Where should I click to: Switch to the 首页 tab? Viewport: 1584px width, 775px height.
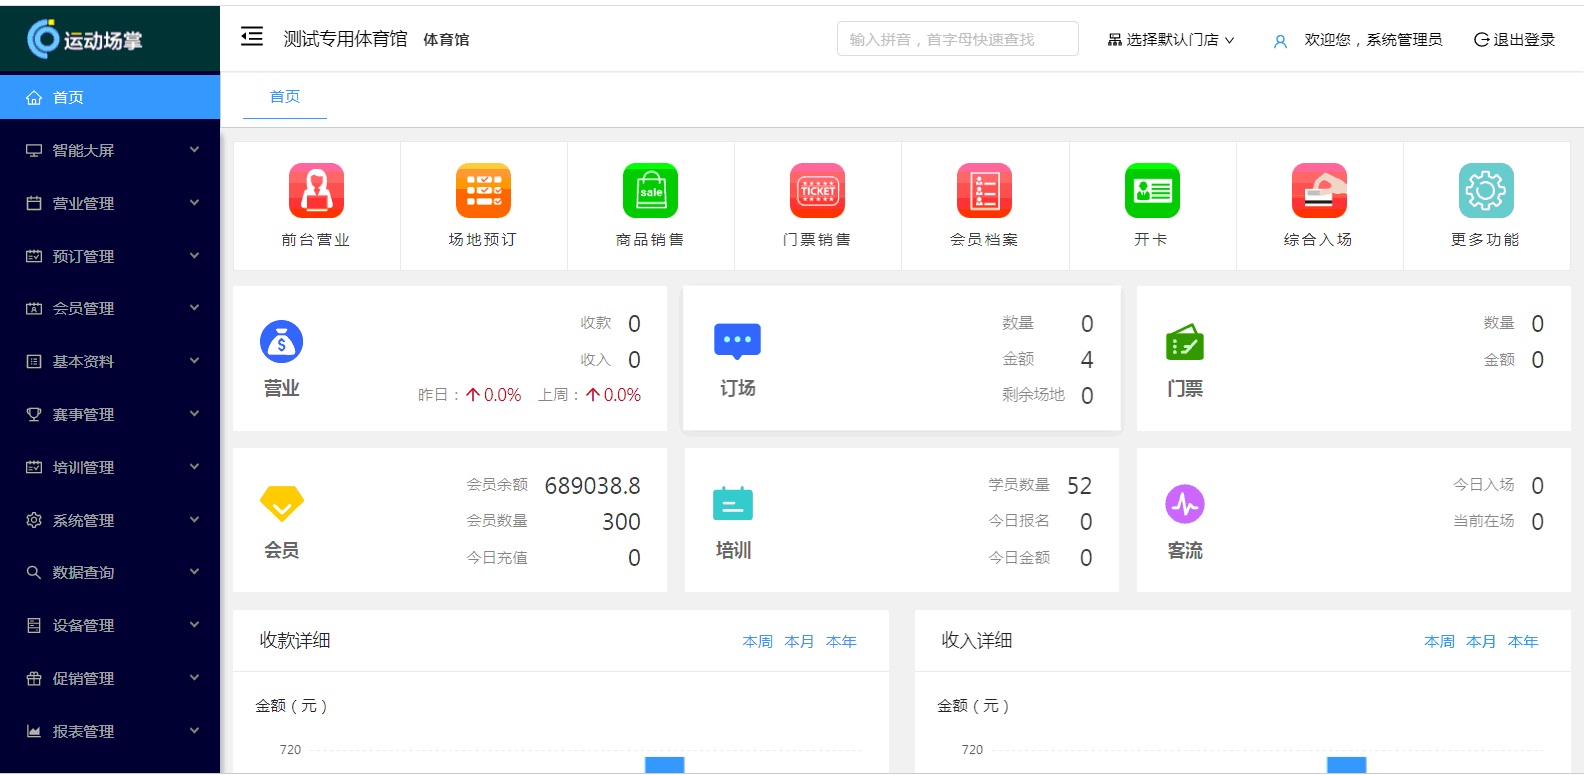[285, 97]
